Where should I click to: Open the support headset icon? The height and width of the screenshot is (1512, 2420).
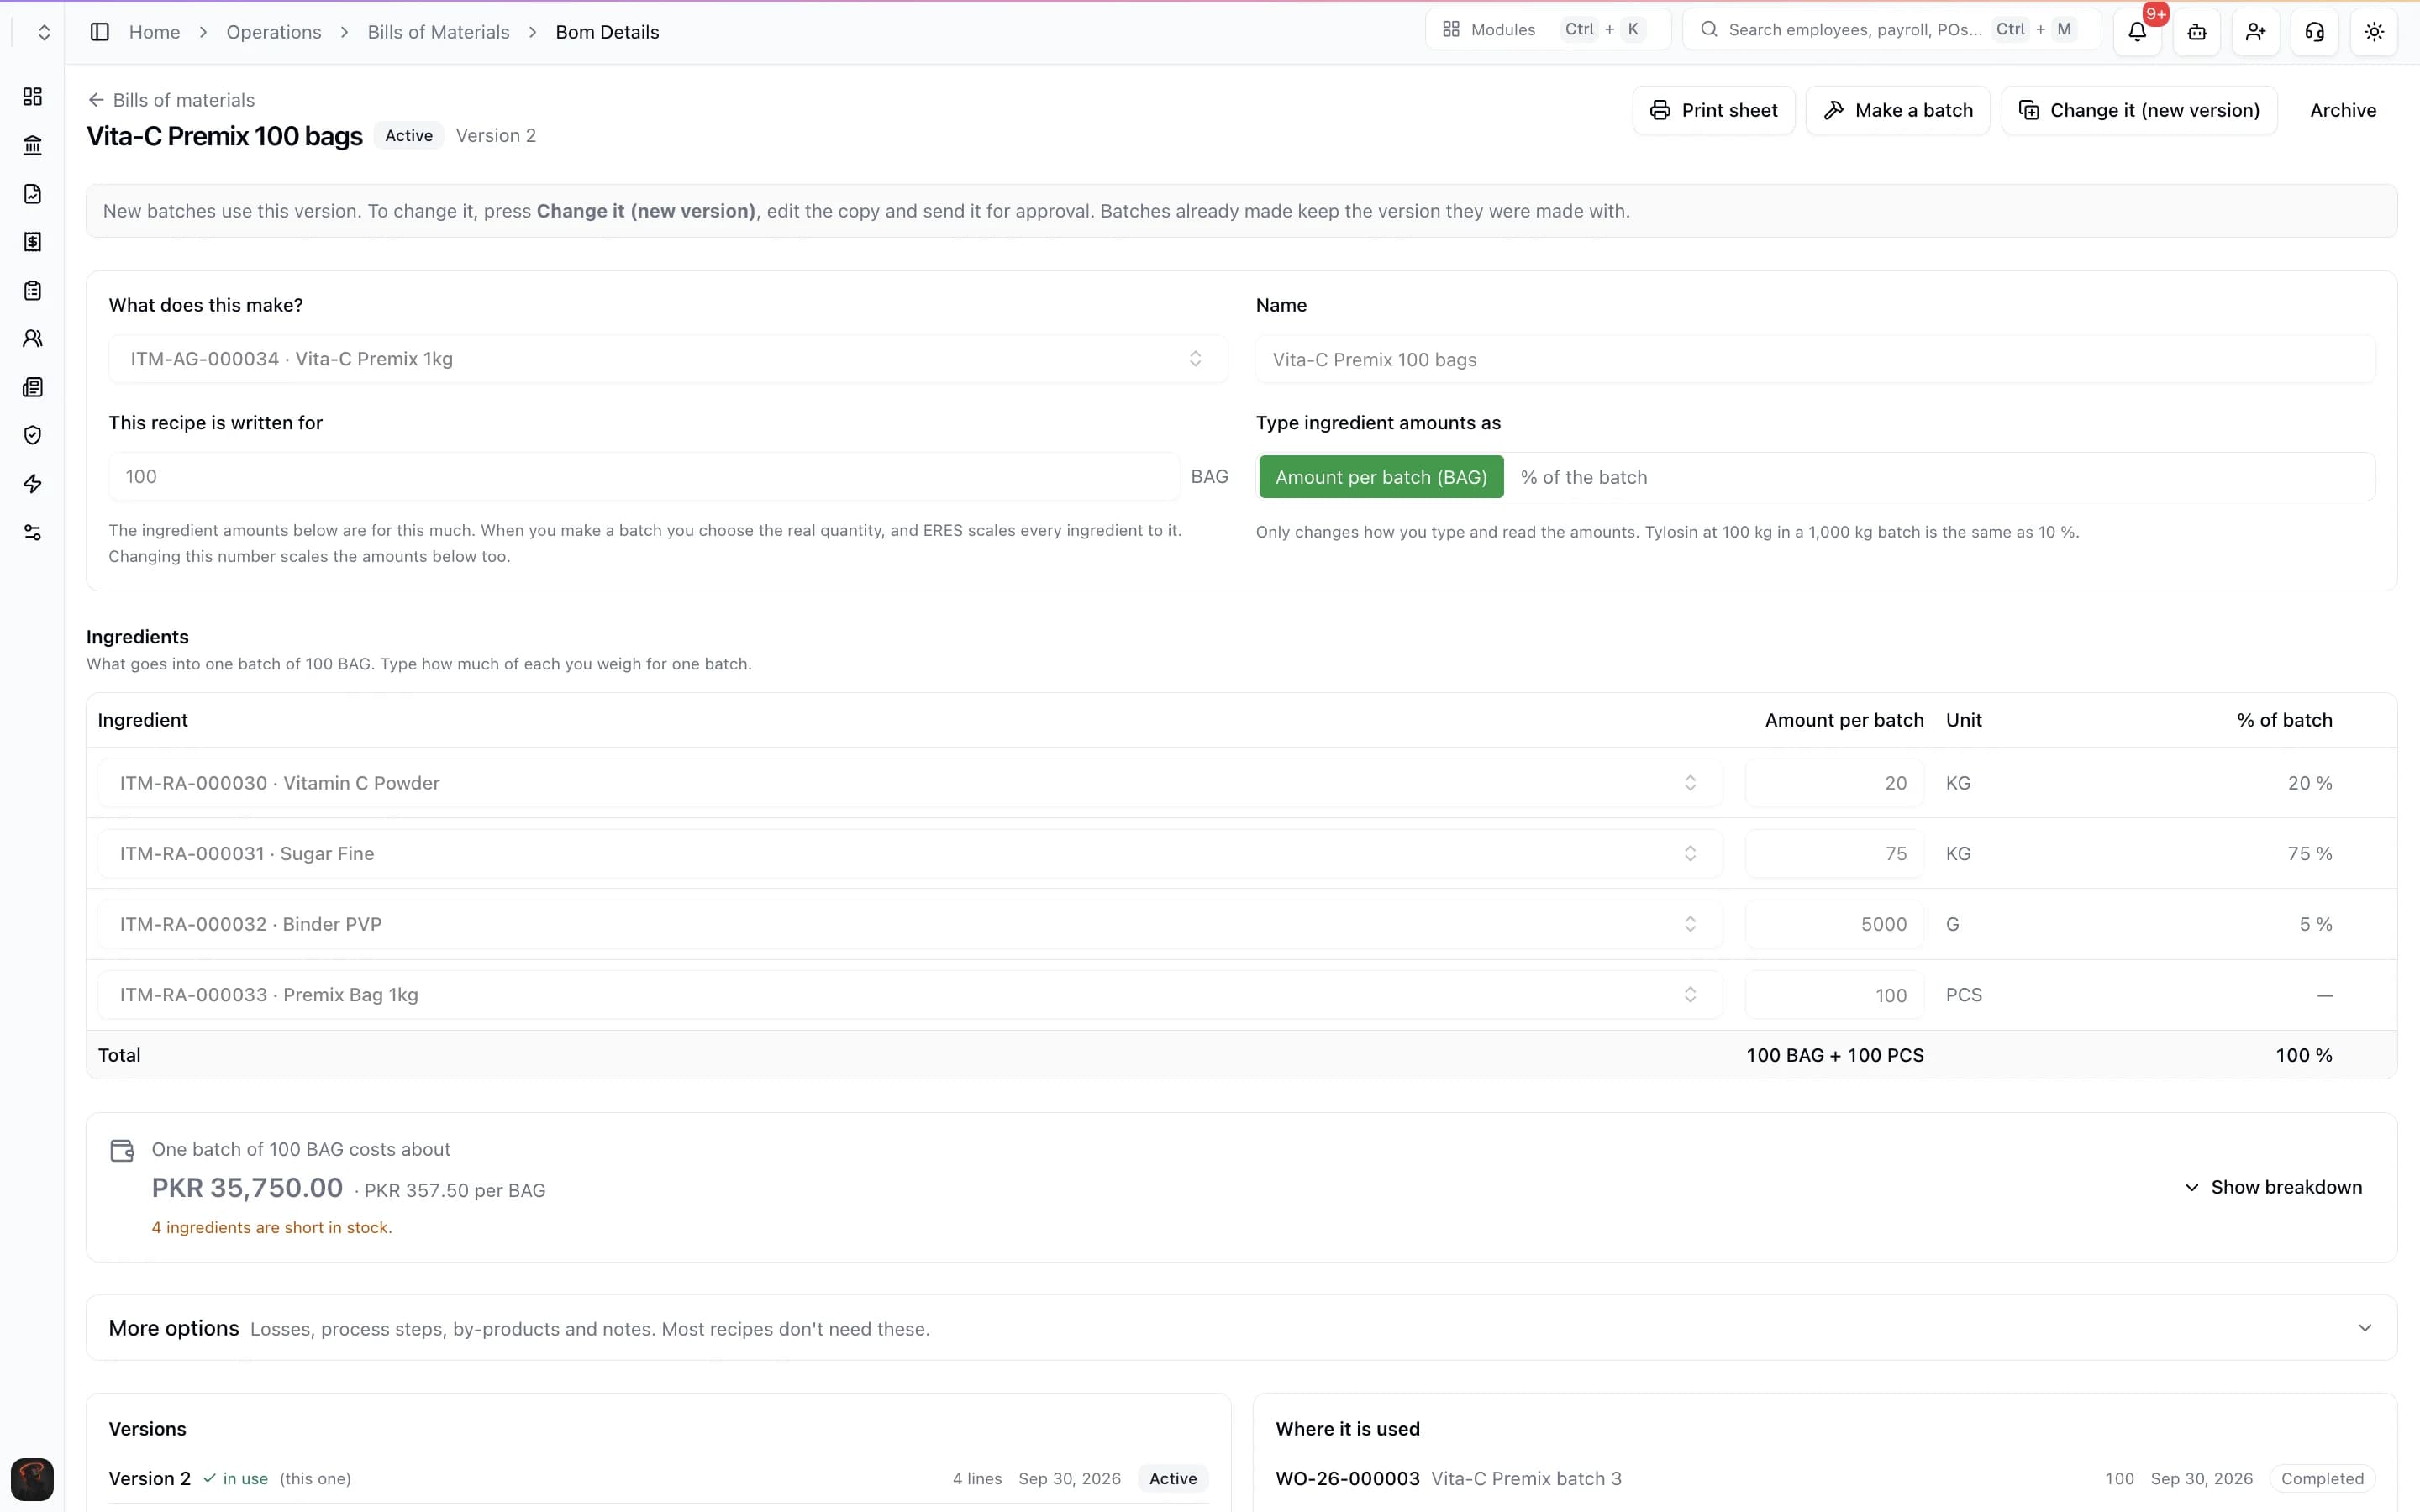(x=2314, y=32)
